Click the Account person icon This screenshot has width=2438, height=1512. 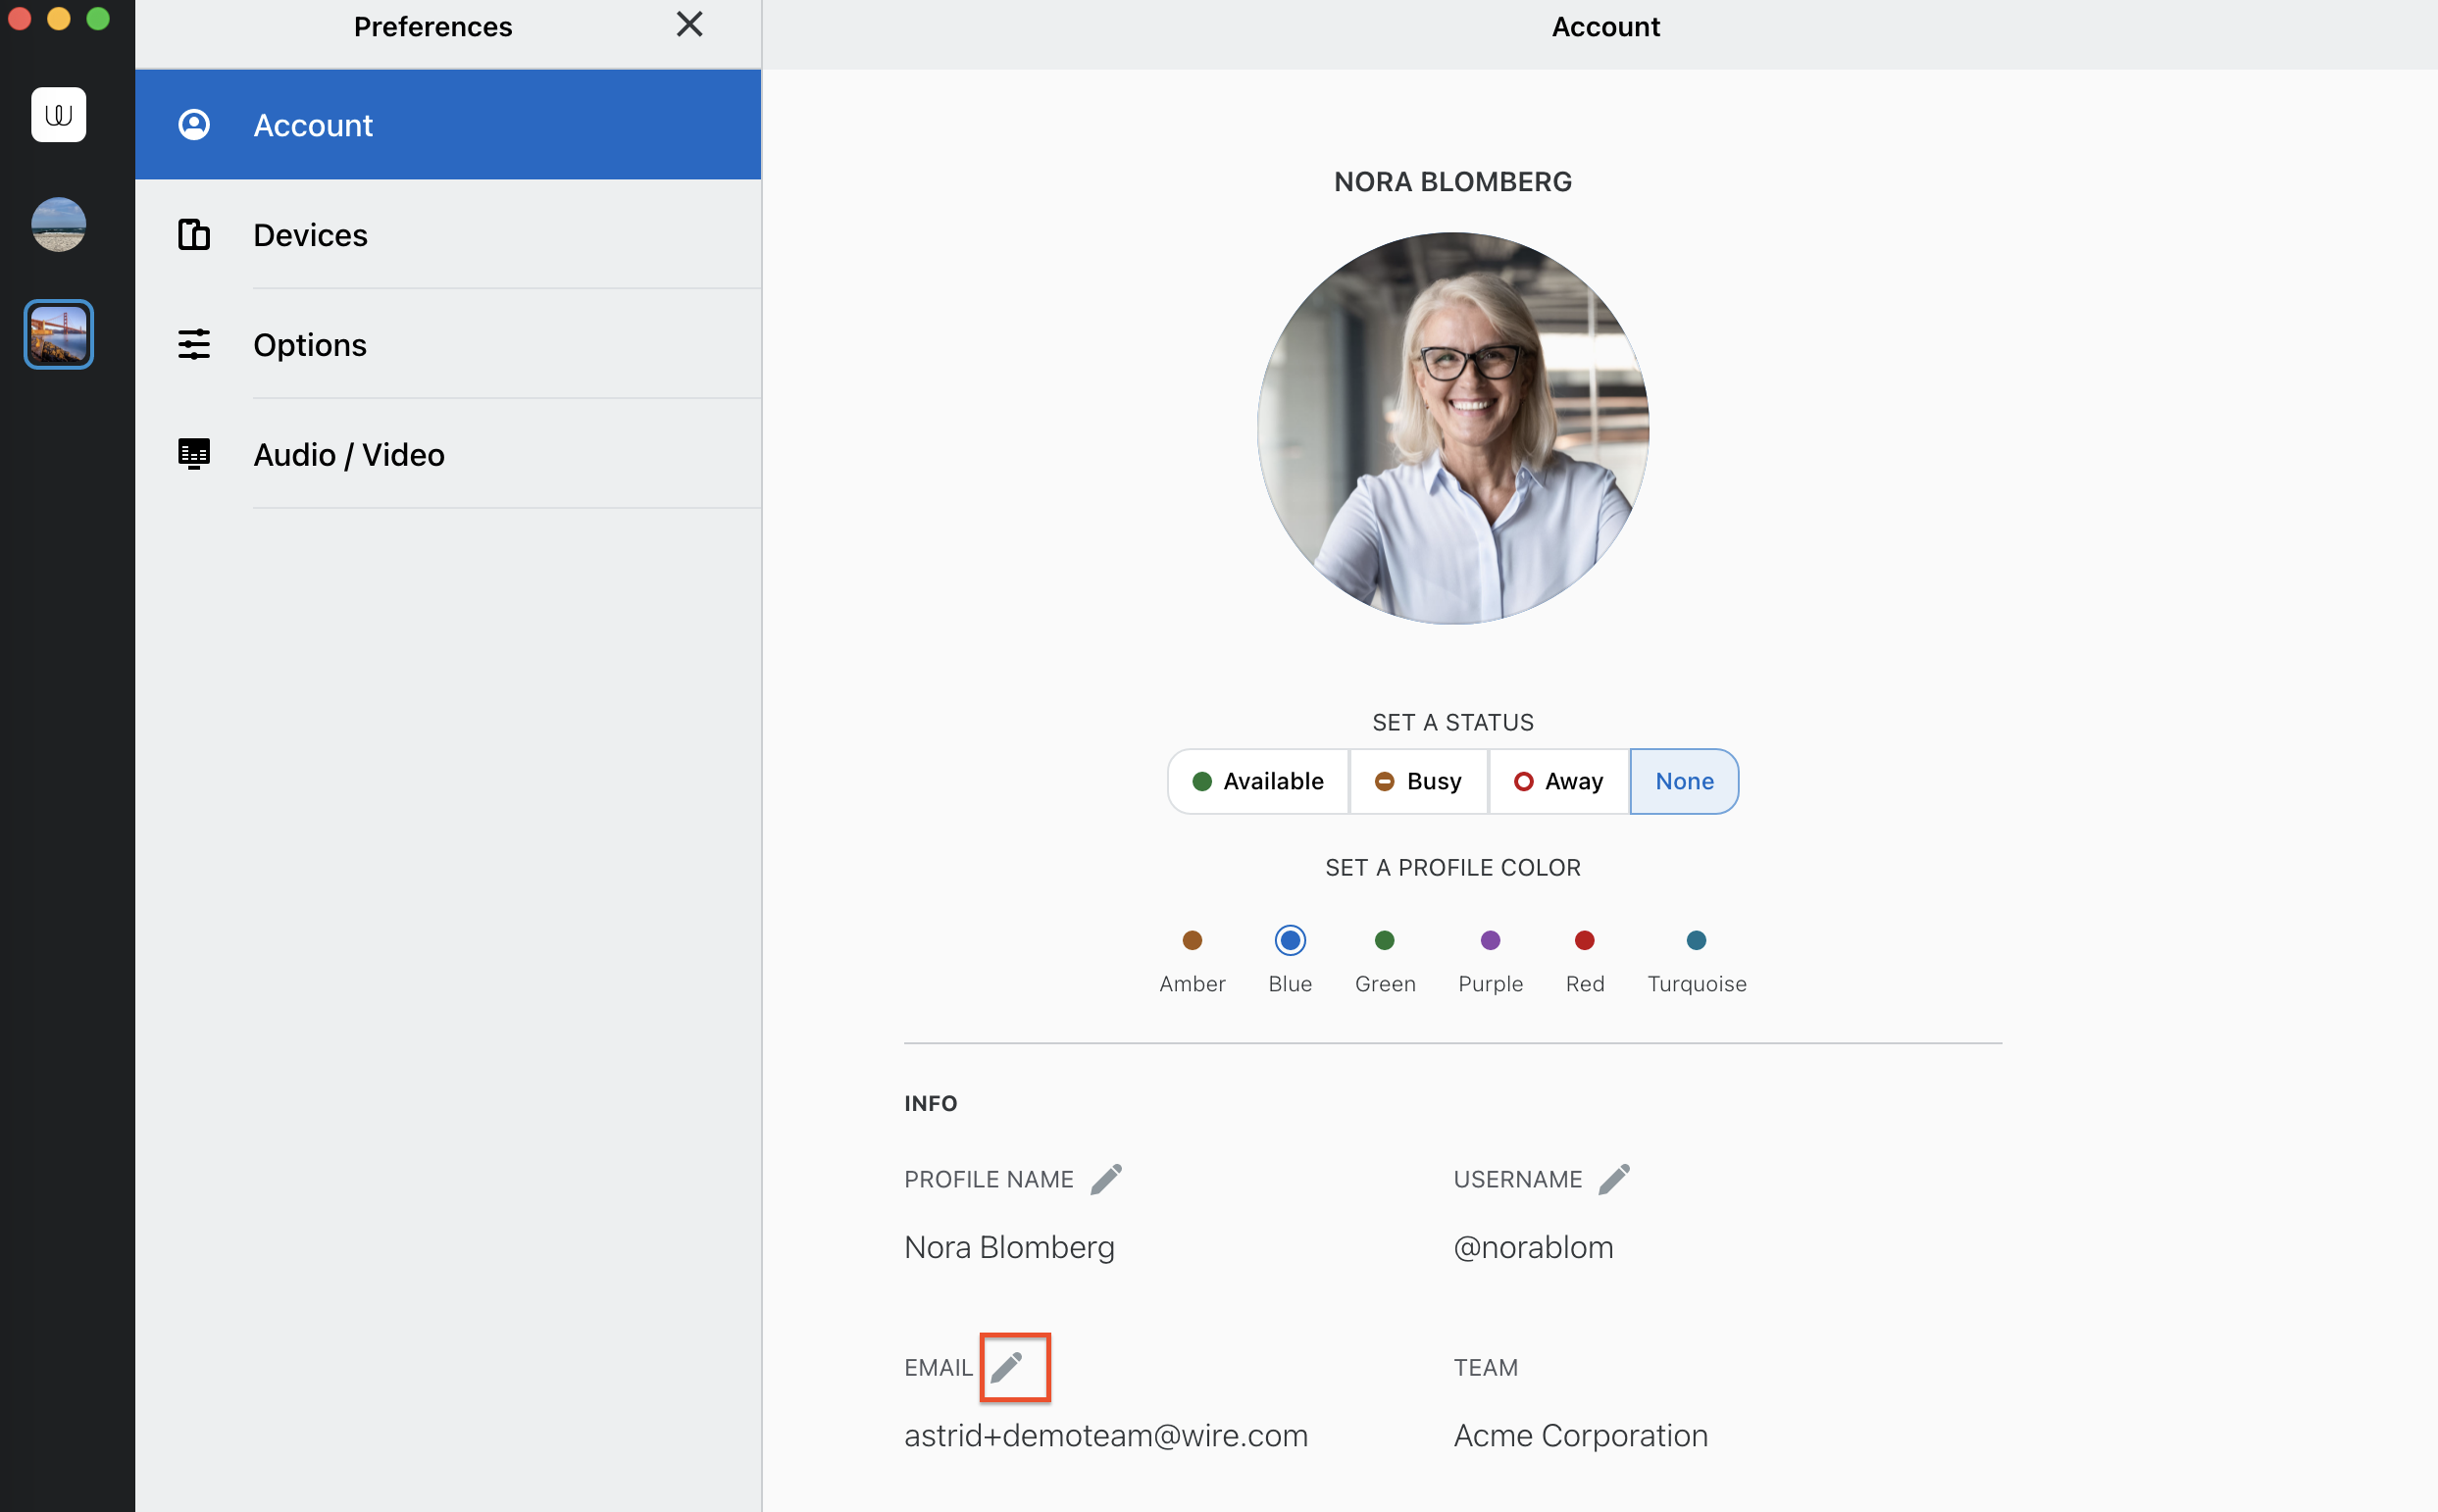point(194,125)
